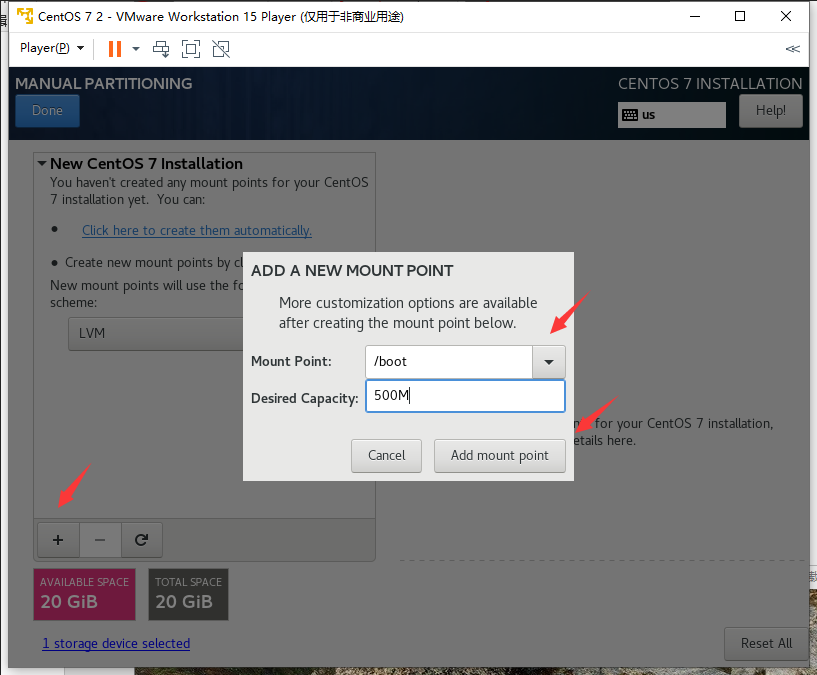The image size is (817, 675).
Task: Close the VMware Player window
Action: tap(786, 16)
